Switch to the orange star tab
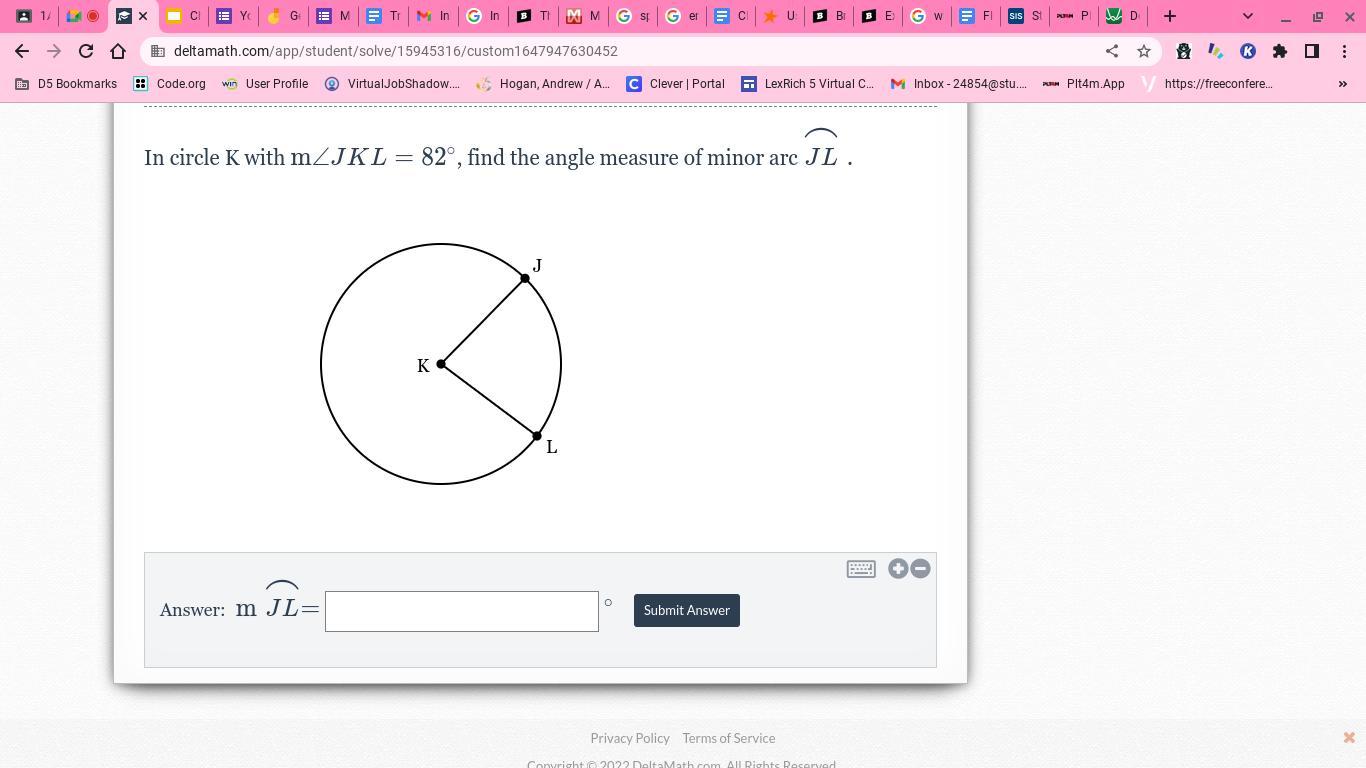Viewport: 1366px width, 768px height. 779,16
